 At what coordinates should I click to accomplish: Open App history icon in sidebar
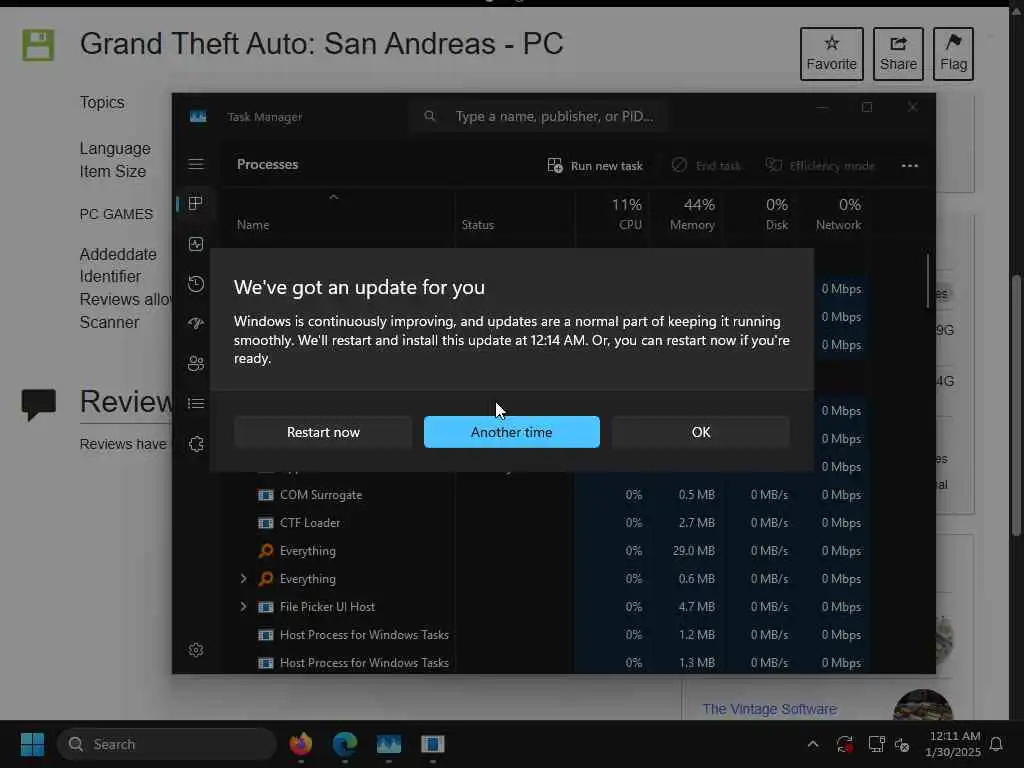[x=196, y=283]
